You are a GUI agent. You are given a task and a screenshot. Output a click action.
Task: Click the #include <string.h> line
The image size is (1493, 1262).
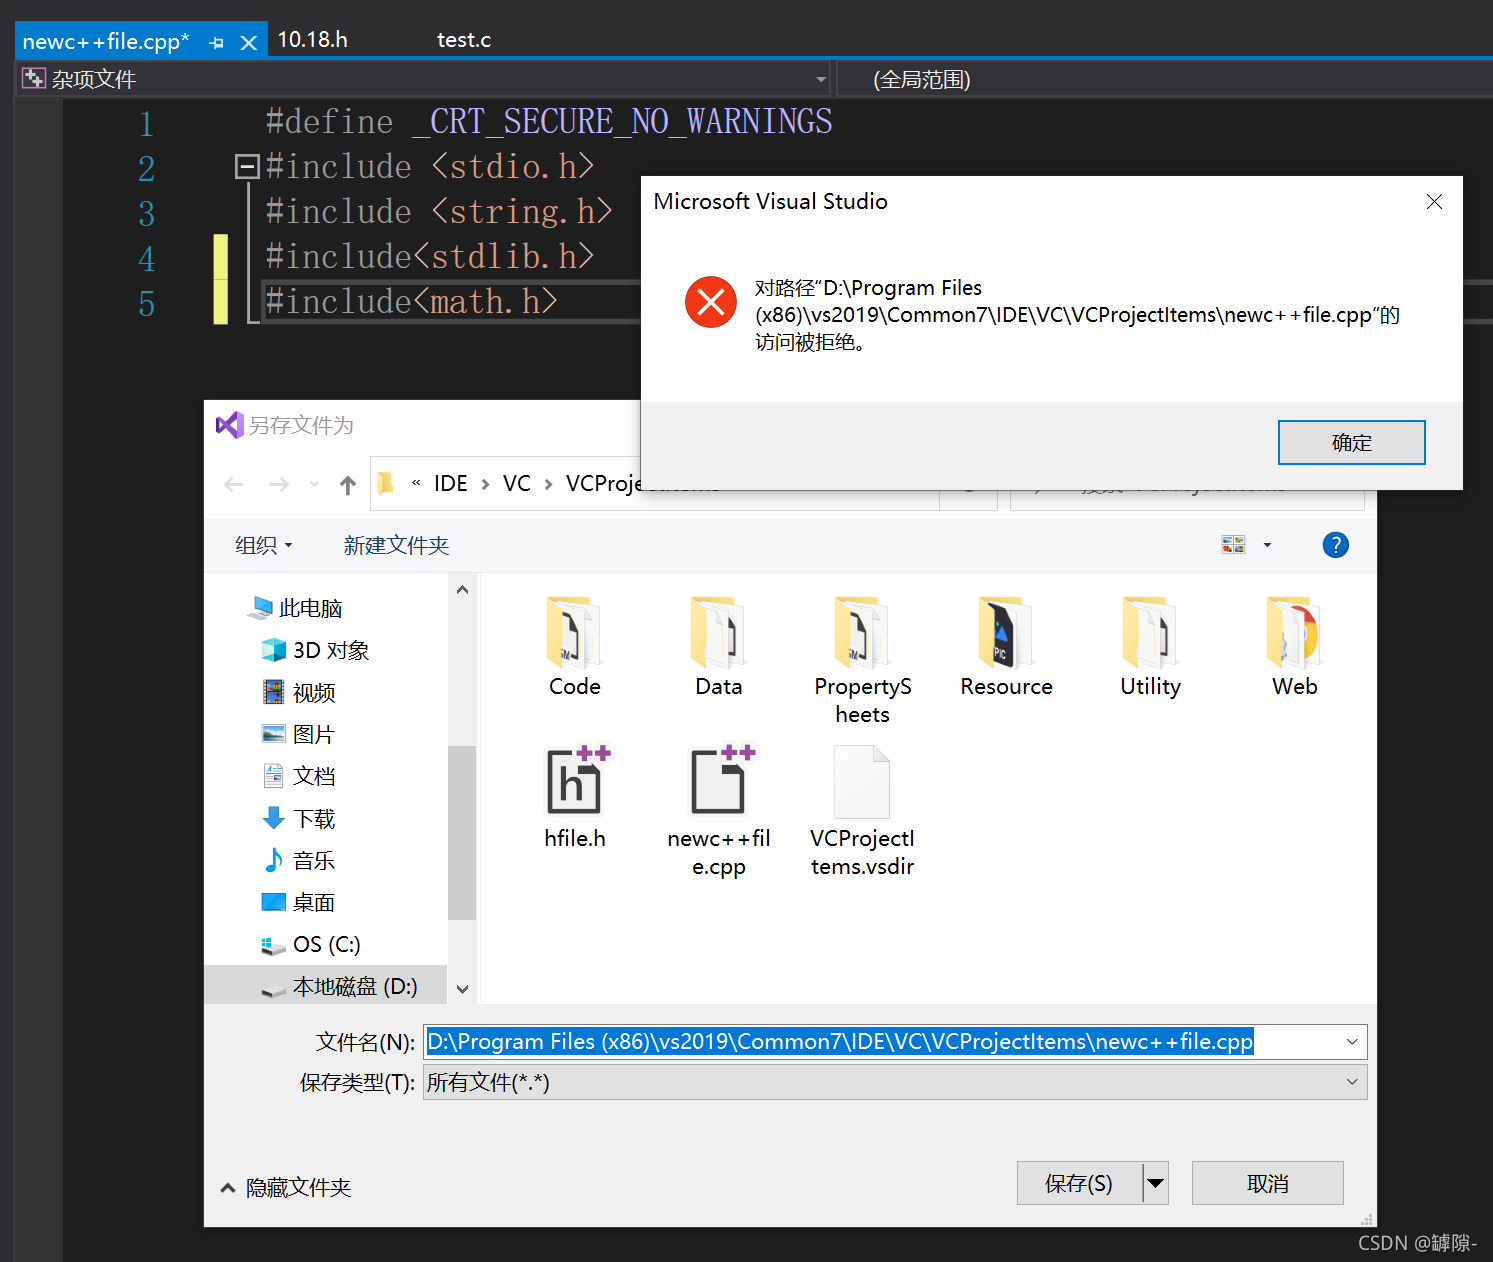[x=439, y=212]
